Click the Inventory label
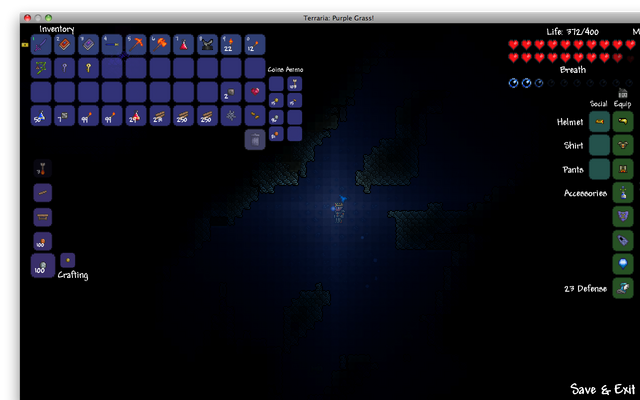Screen dimensions: 640x400 coord(57,29)
